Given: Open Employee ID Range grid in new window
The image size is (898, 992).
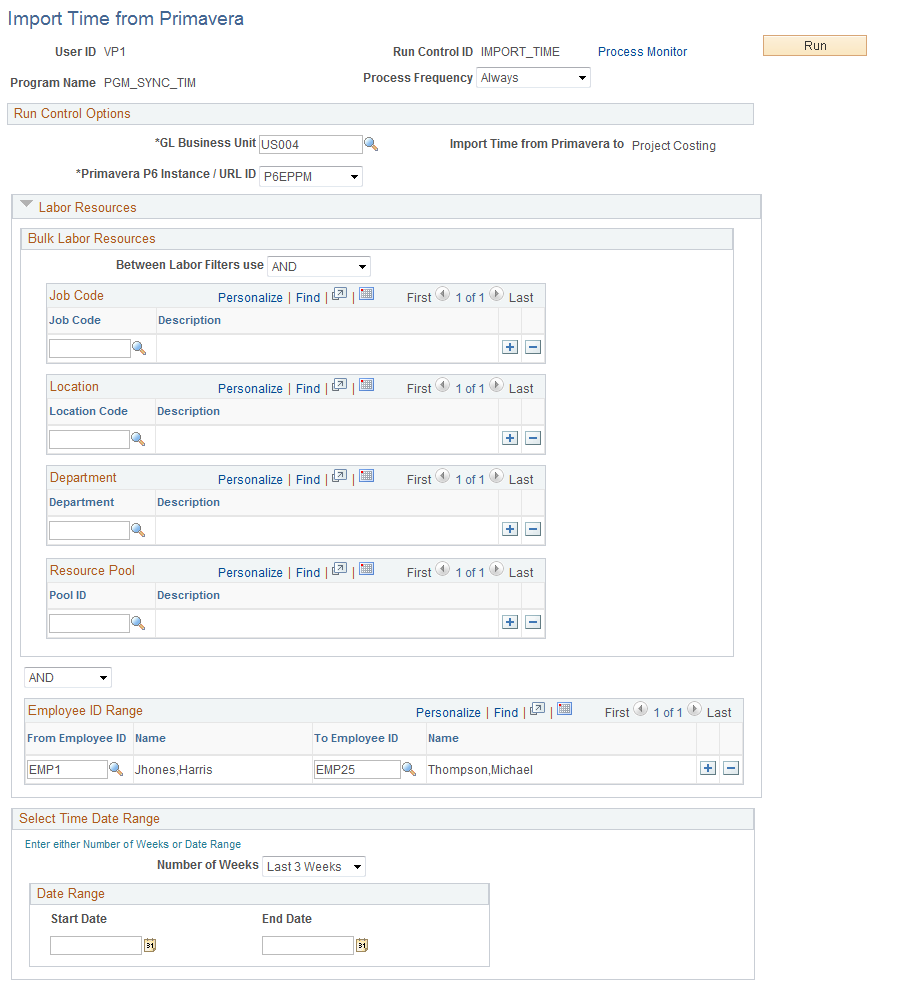Looking at the screenshot, I should [x=538, y=709].
